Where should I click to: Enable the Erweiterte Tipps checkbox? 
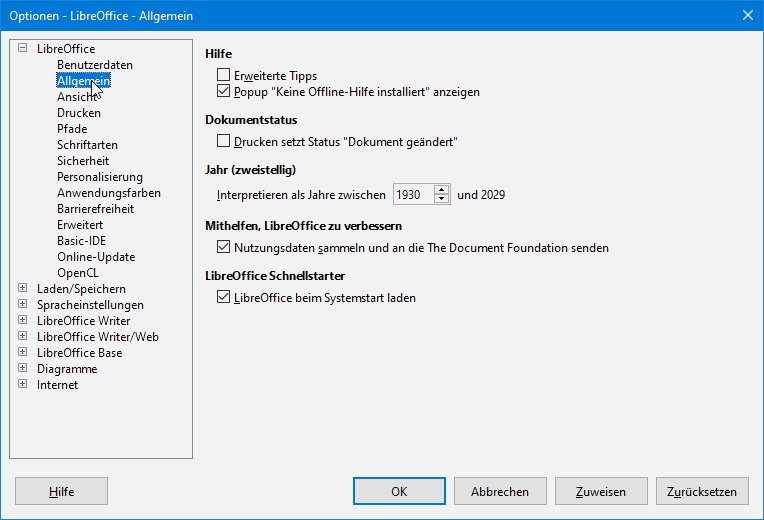[x=223, y=75]
